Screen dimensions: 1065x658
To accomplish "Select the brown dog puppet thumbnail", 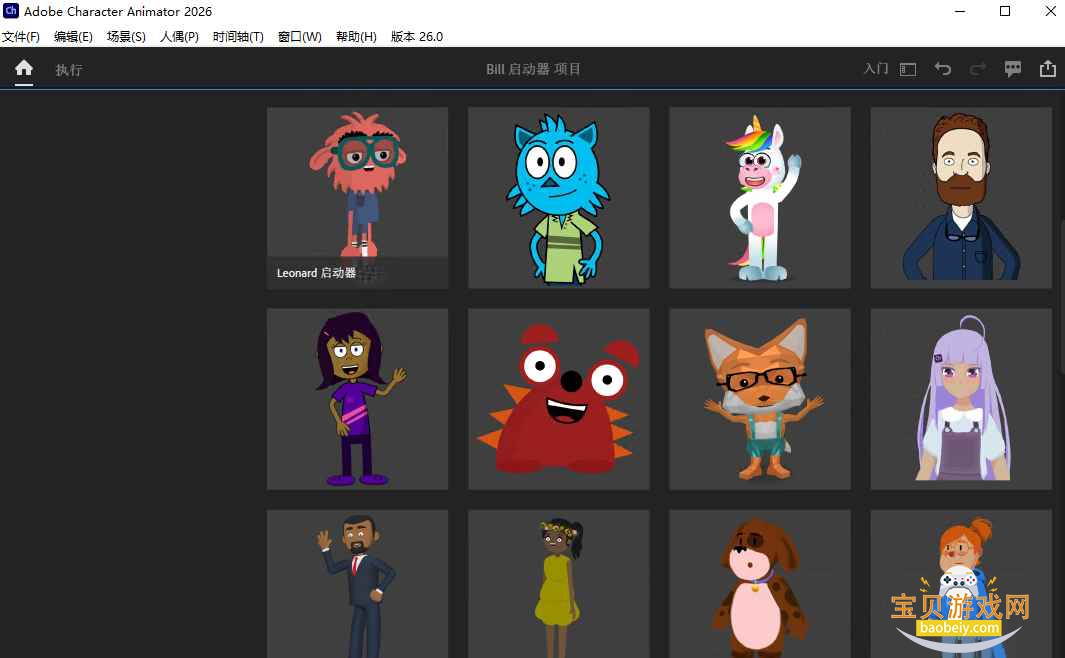I will (759, 584).
